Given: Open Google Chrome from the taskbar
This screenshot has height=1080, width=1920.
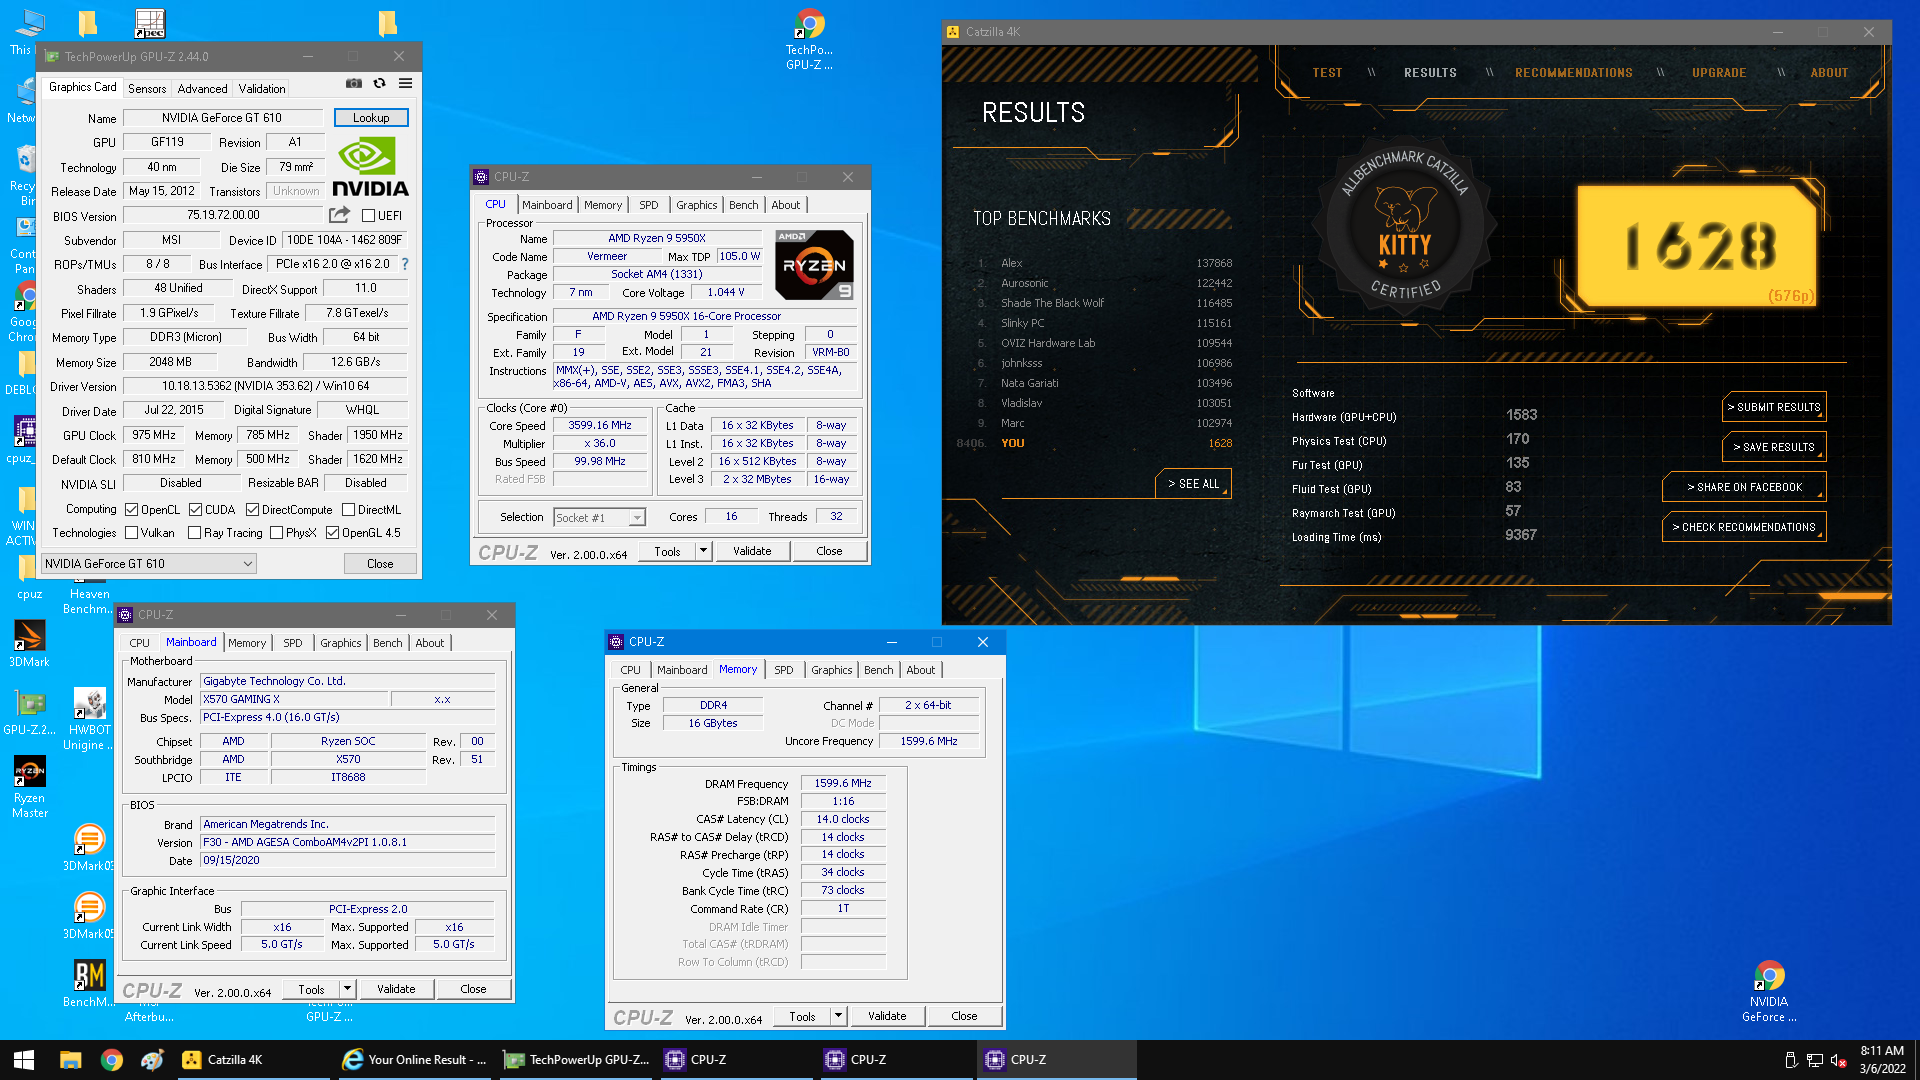Looking at the screenshot, I should (x=112, y=1060).
